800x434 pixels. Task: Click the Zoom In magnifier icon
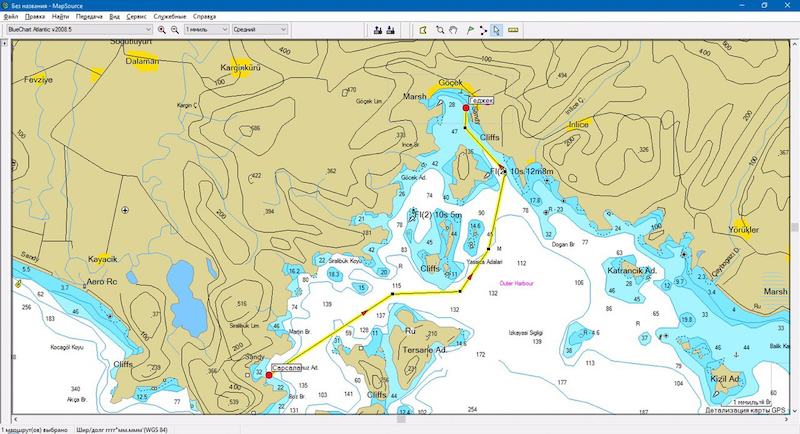[x=162, y=30]
